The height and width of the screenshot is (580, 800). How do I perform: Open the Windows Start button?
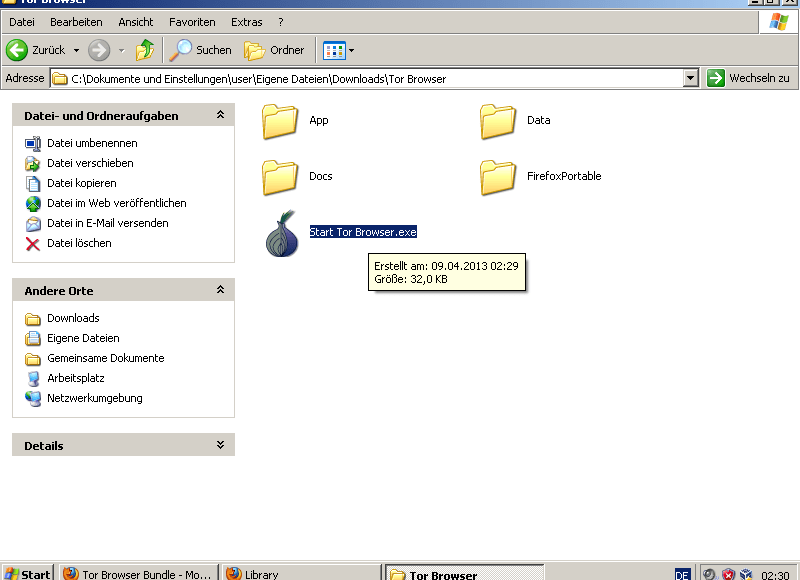[27, 573]
